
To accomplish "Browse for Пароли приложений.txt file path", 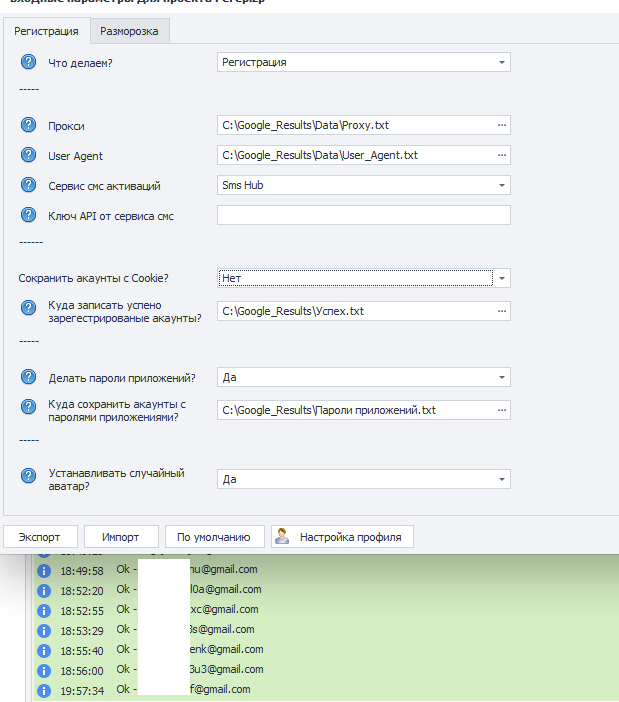I will point(502,410).
